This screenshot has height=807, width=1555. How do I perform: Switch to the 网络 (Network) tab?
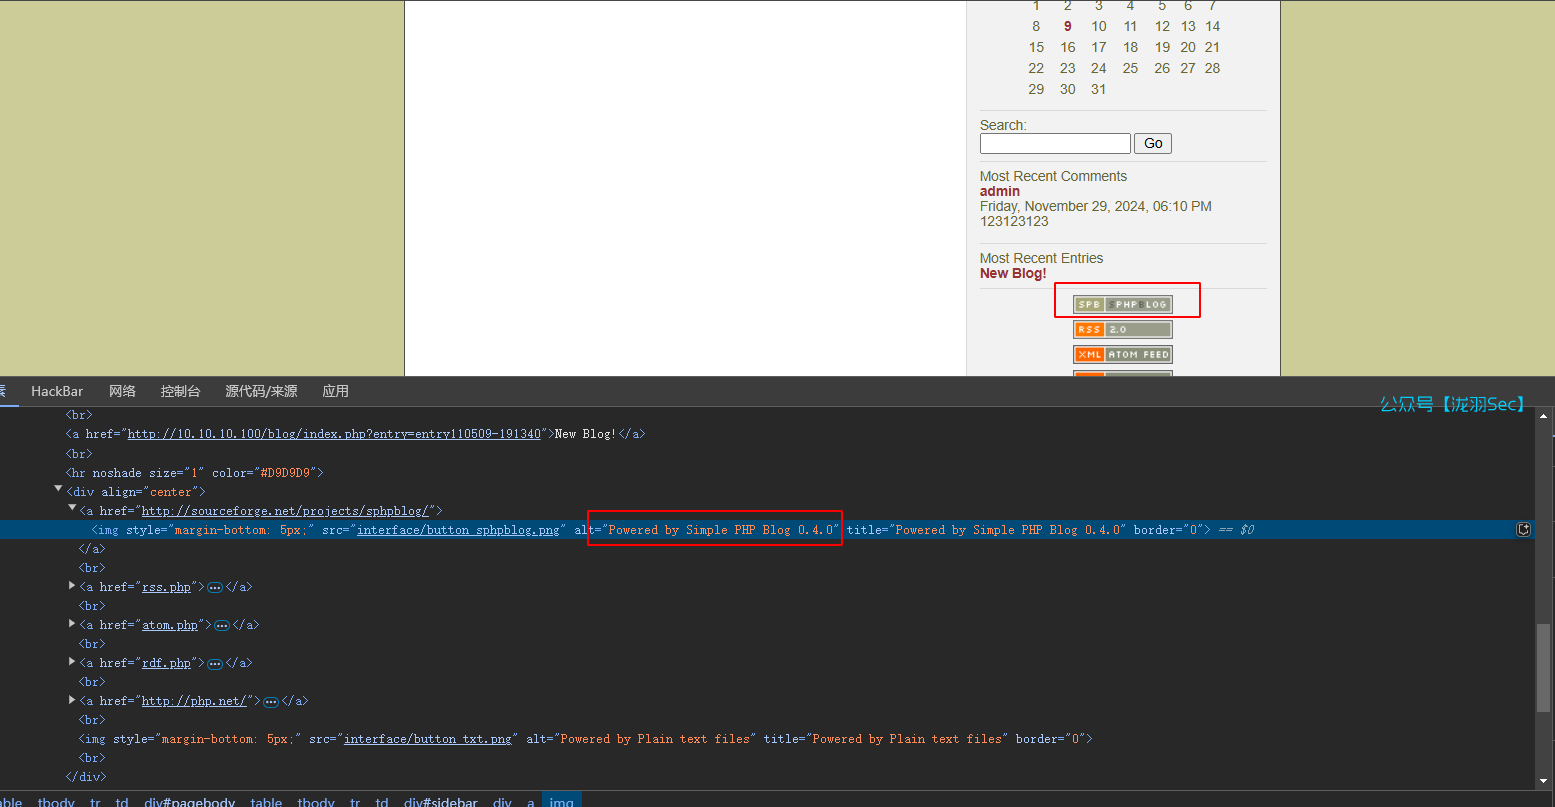pyautogui.click(x=122, y=391)
